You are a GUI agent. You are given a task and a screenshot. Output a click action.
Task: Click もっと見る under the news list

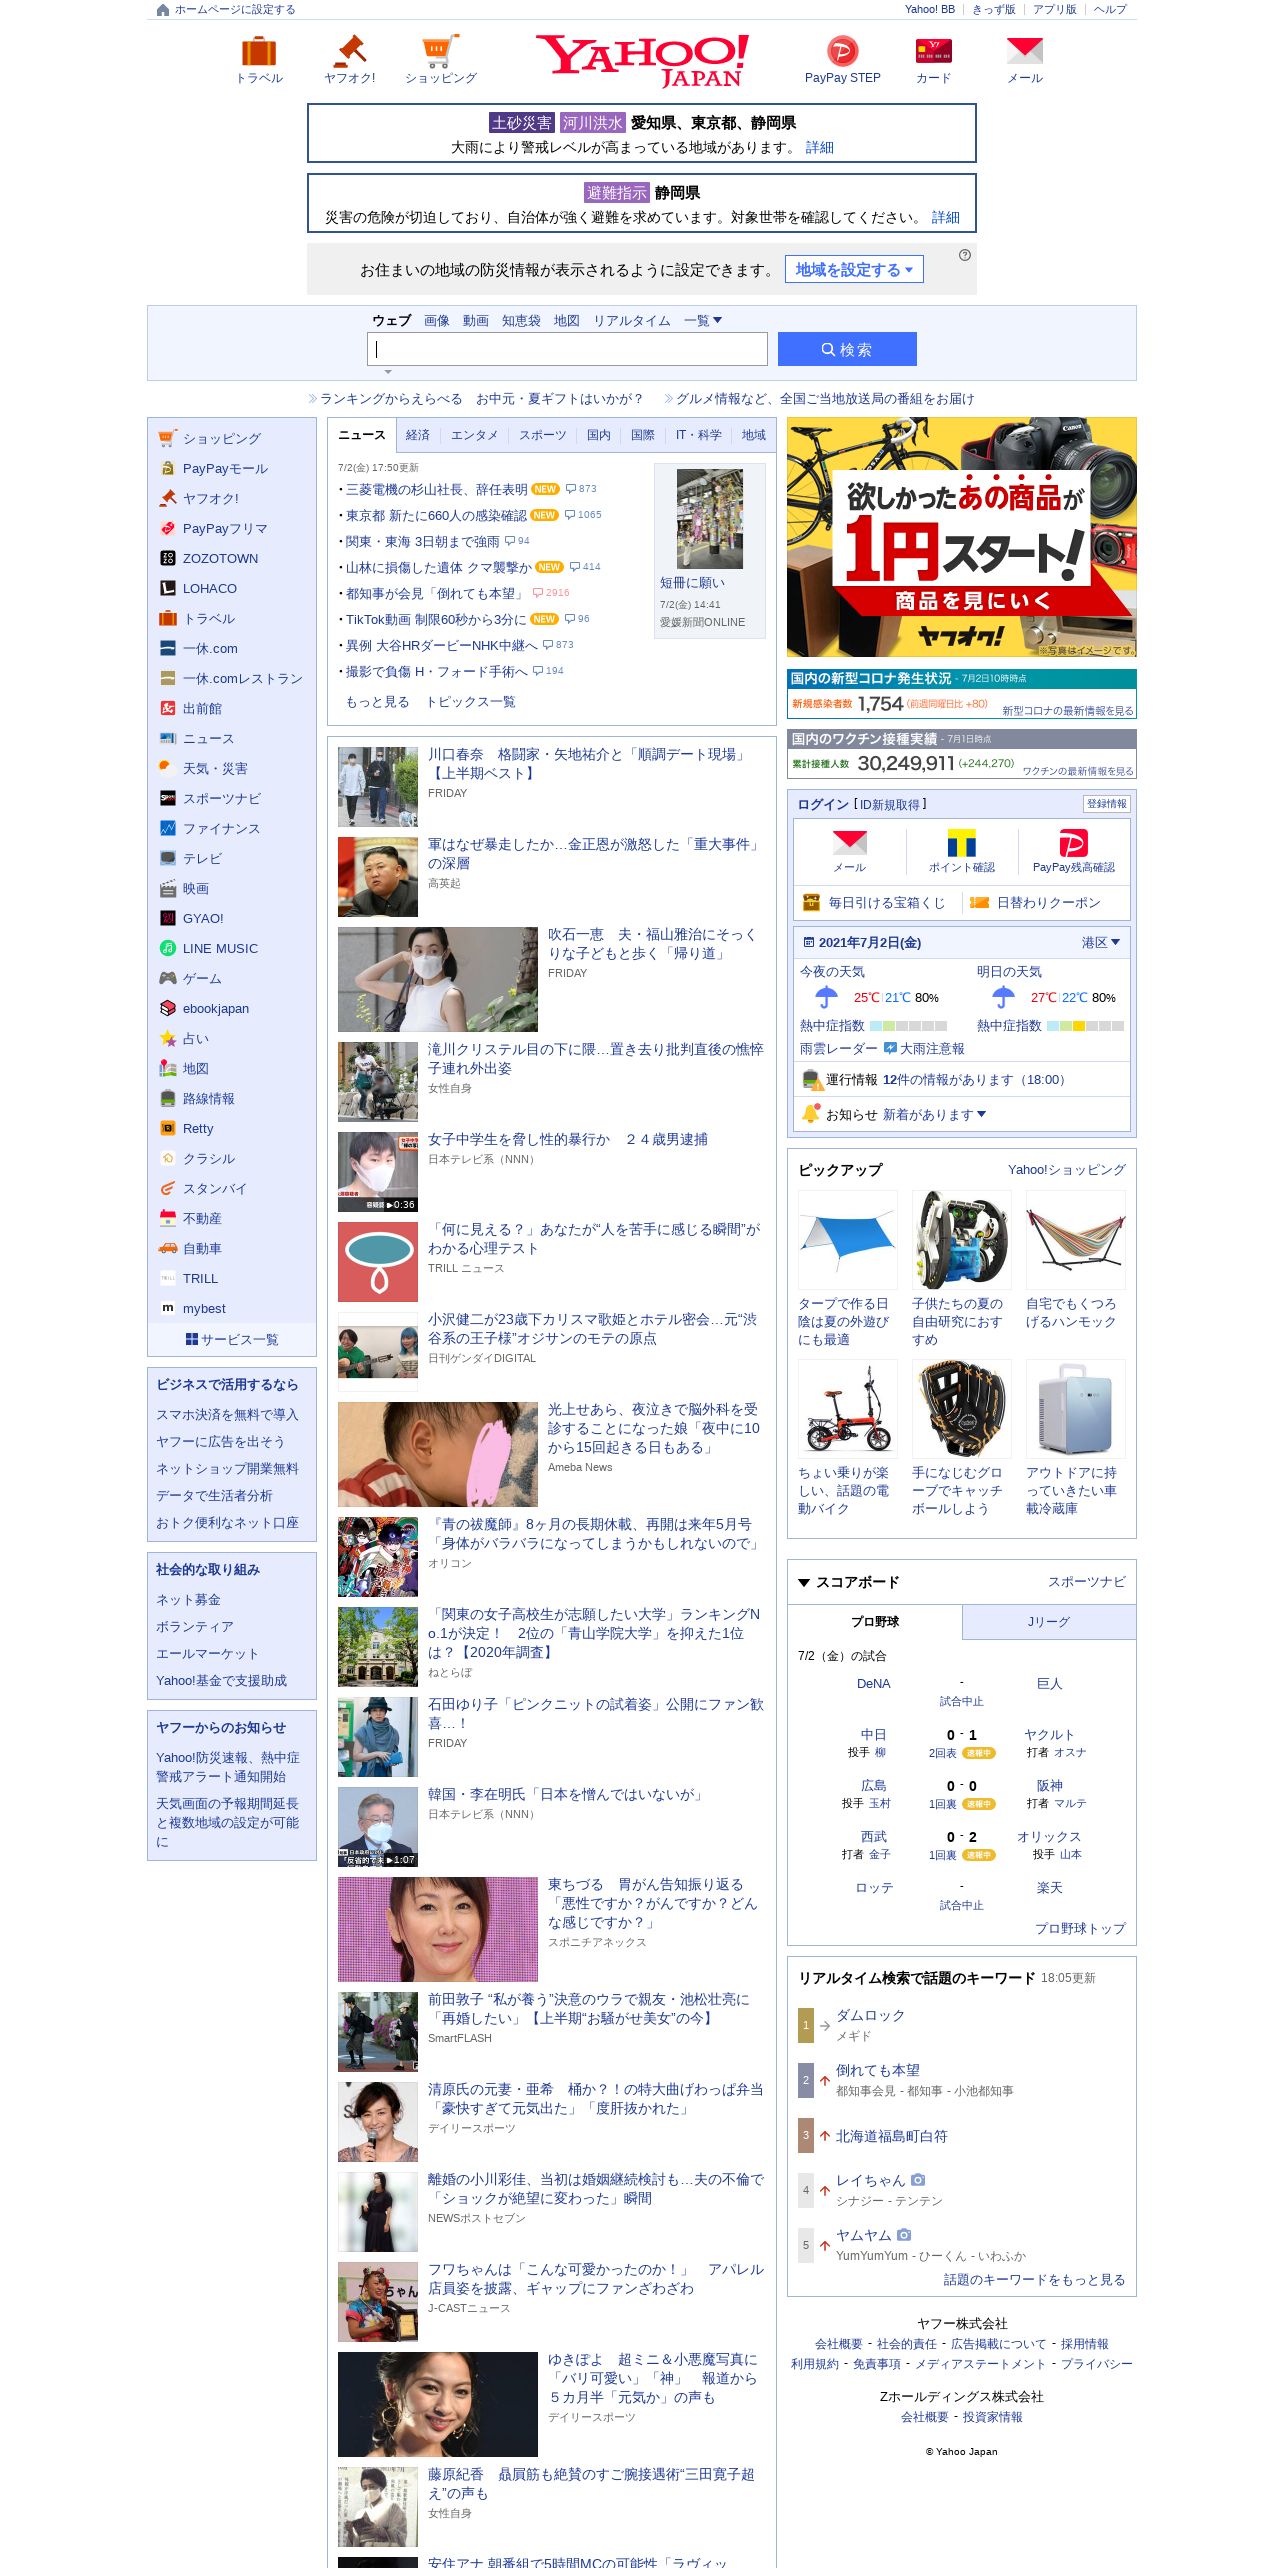tap(378, 702)
